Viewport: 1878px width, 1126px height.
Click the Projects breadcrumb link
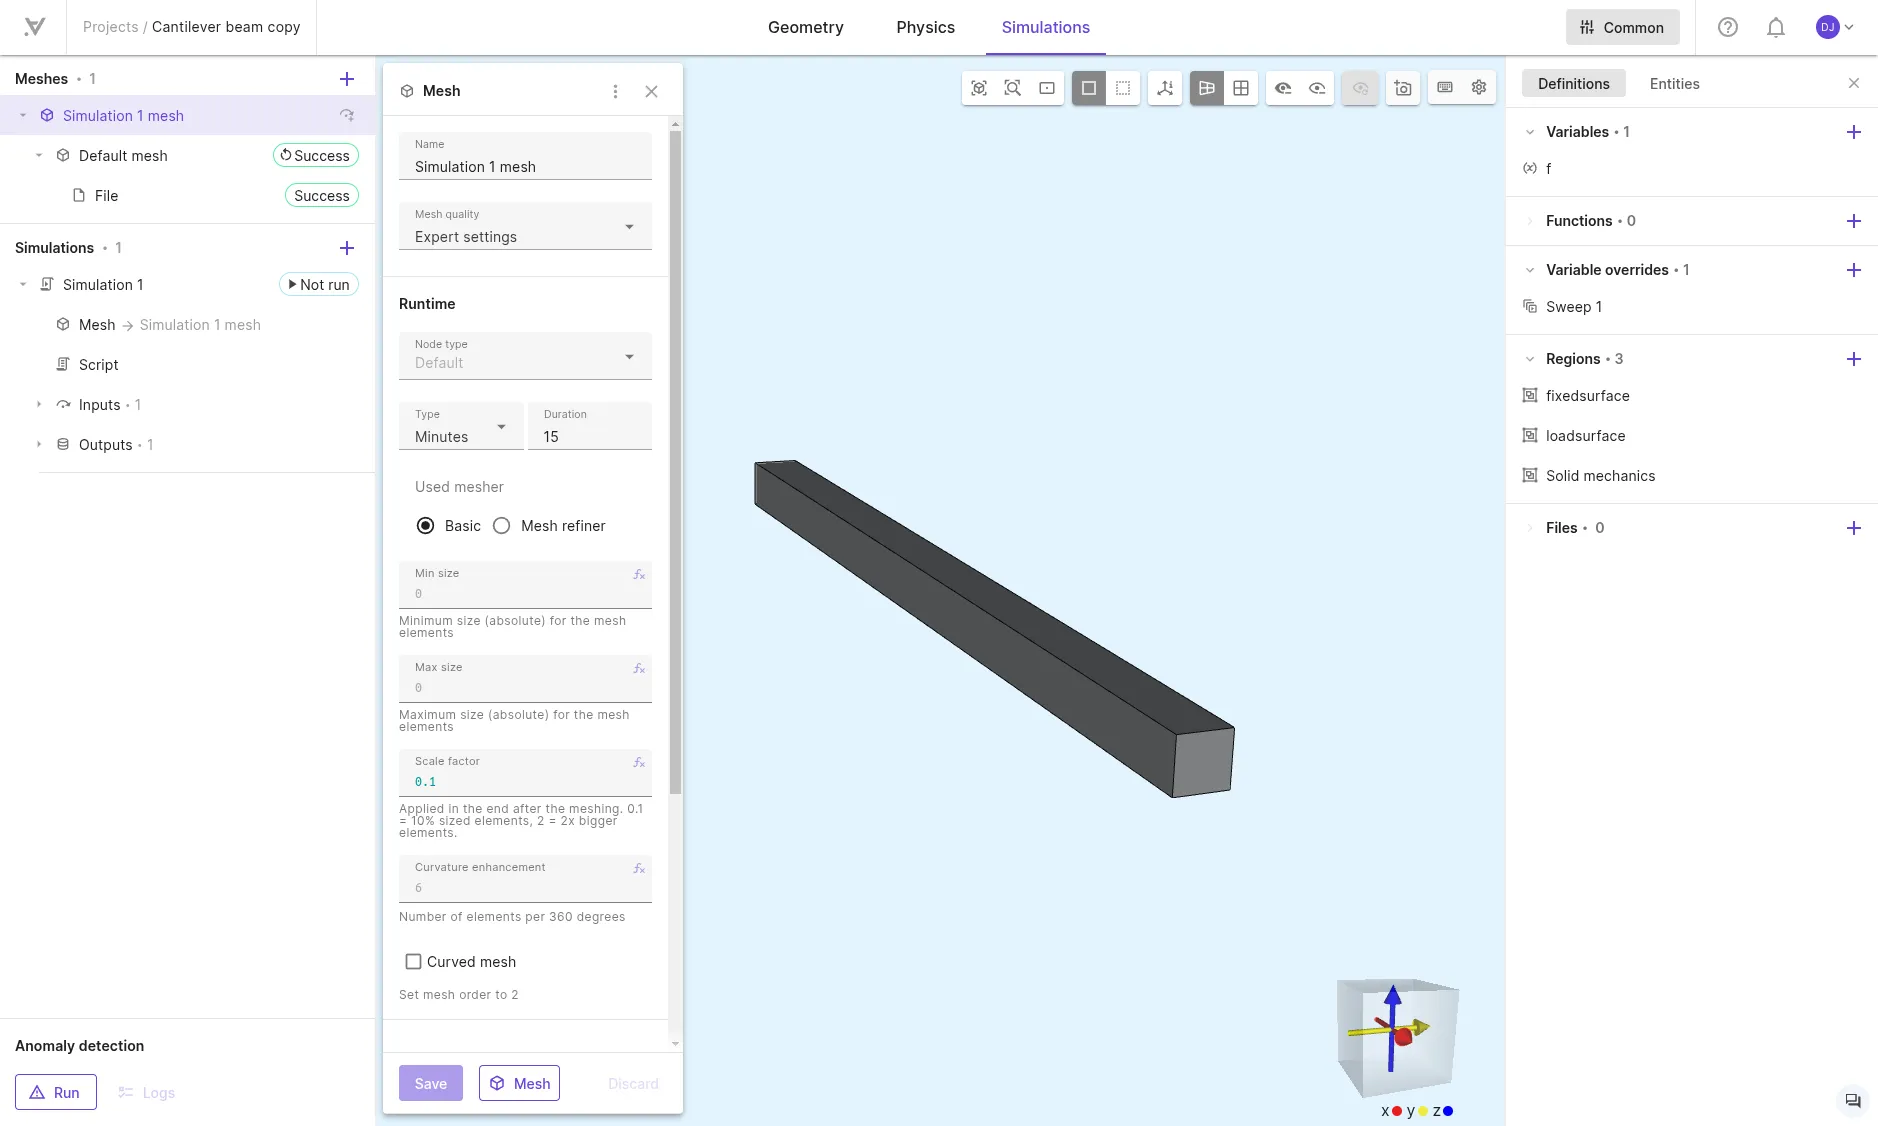click(x=110, y=27)
